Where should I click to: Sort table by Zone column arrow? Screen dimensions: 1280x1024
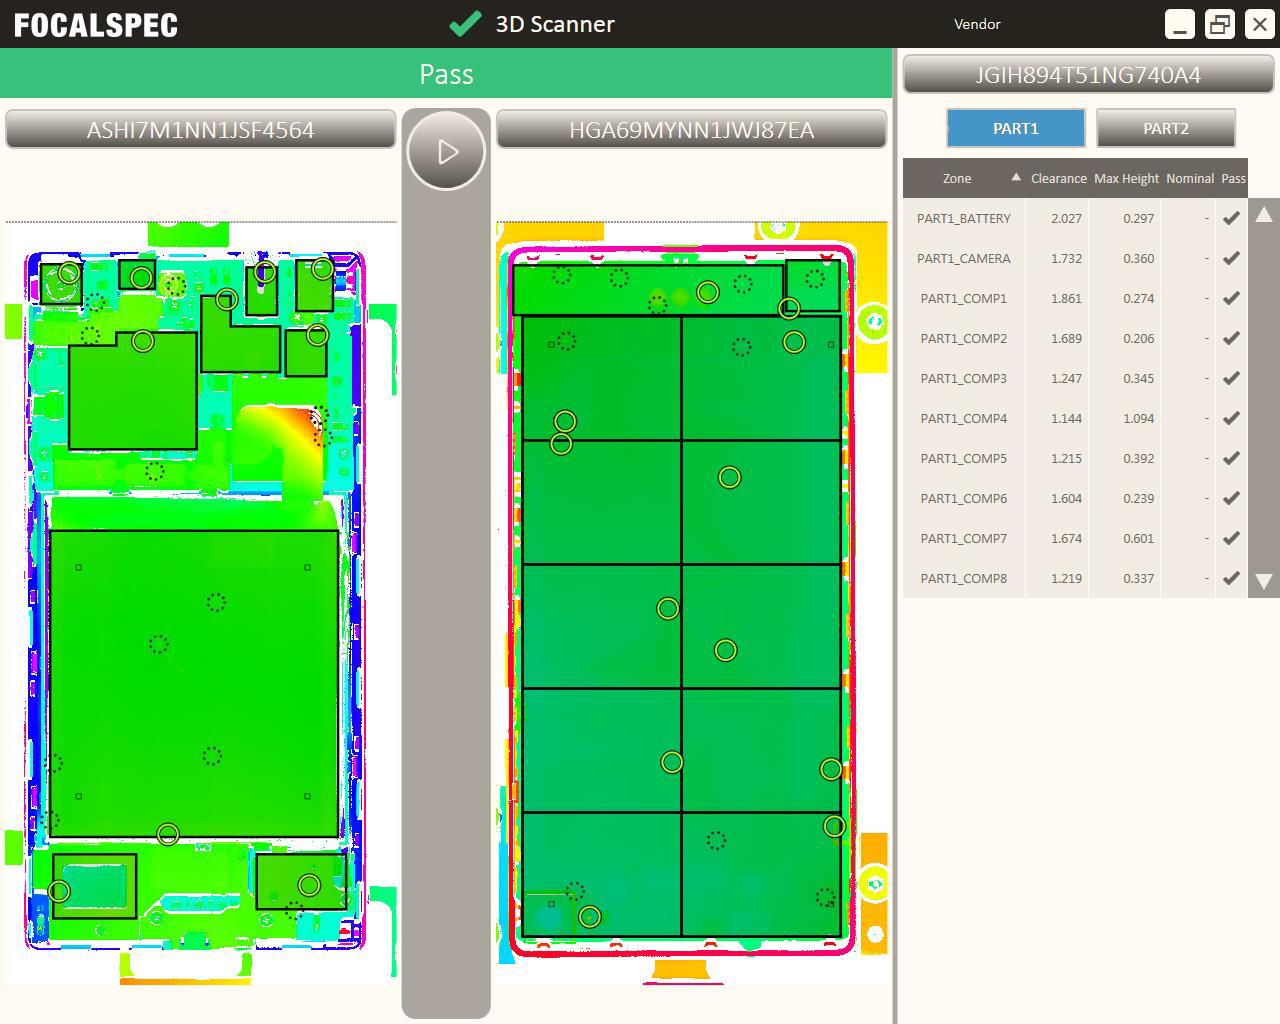(x=1016, y=178)
